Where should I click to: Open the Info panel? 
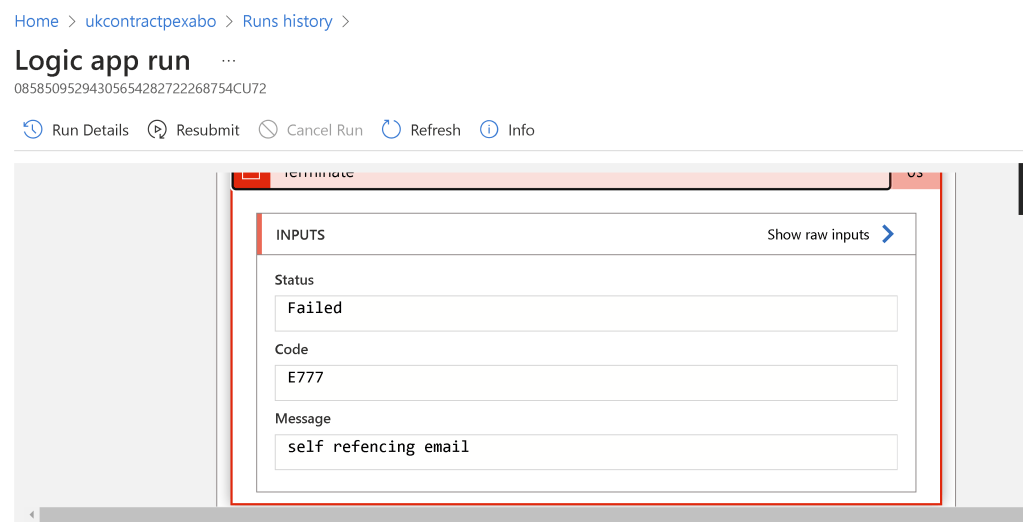[x=507, y=130]
